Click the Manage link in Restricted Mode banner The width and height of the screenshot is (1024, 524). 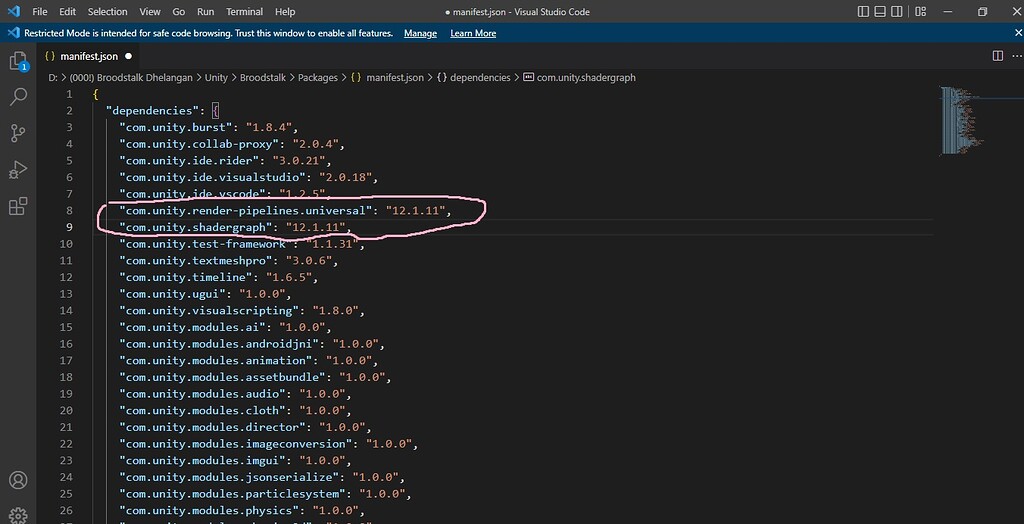point(420,33)
